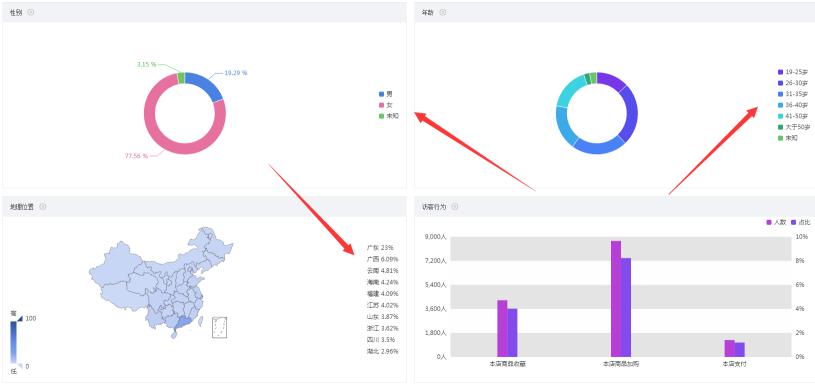Toggle 未知 in the gender legend
The image size is (815, 389).
tap(389, 116)
